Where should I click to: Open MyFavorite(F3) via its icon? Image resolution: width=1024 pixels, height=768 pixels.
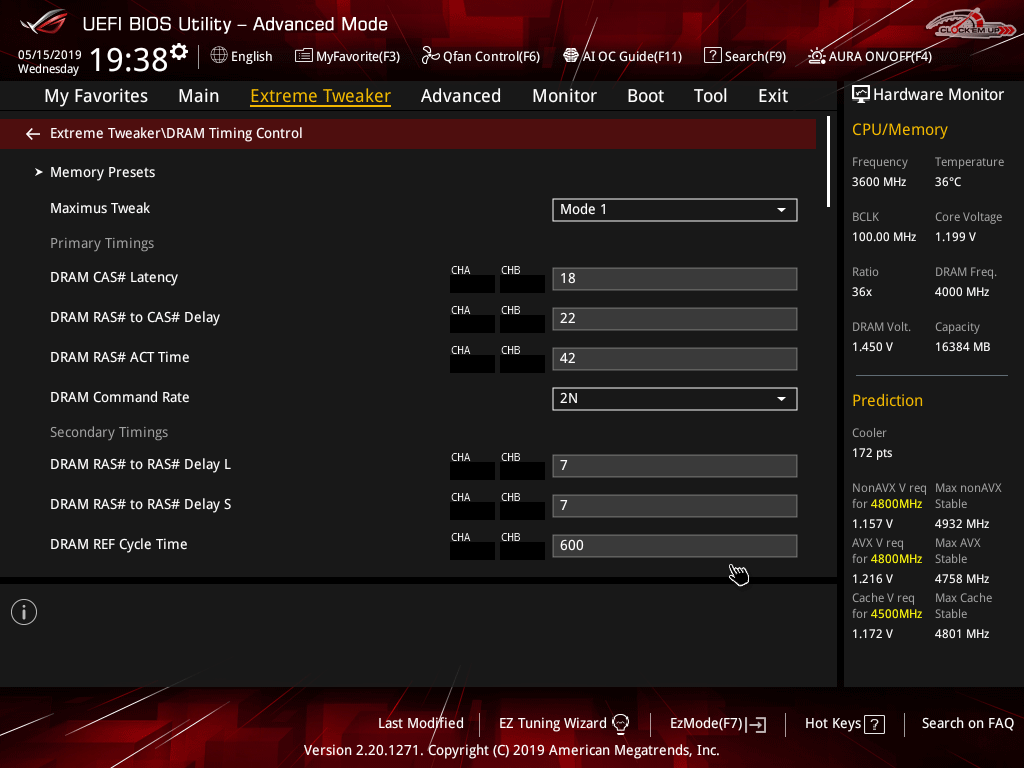pyautogui.click(x=304, y=56)
